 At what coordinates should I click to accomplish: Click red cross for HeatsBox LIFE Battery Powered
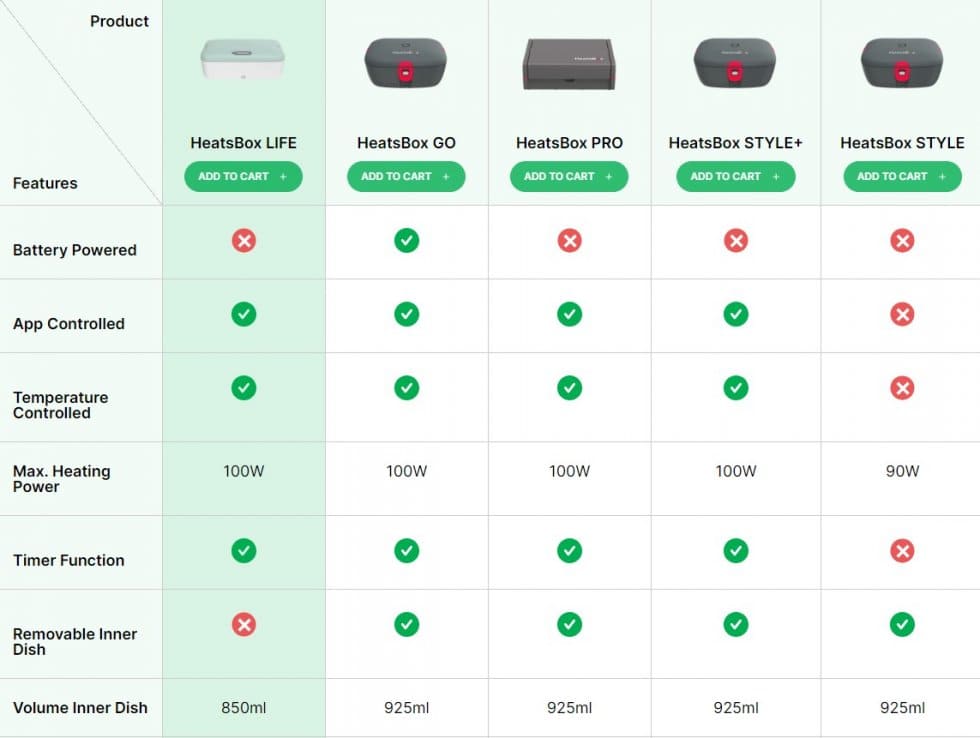point(244,240)
